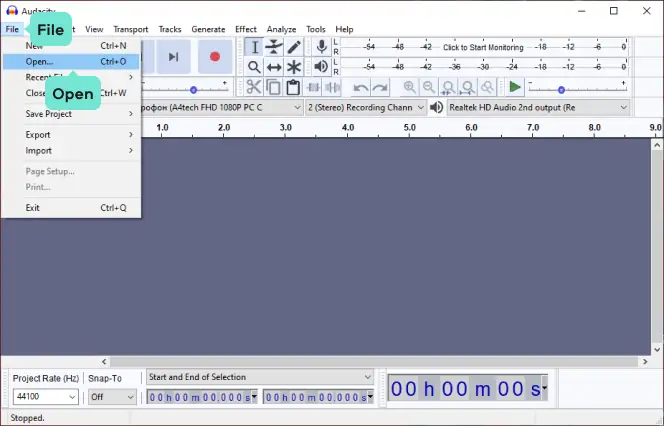664x426 pixels.
Task: Choose Open... in the File menu
Action: [x=71, y=61]
